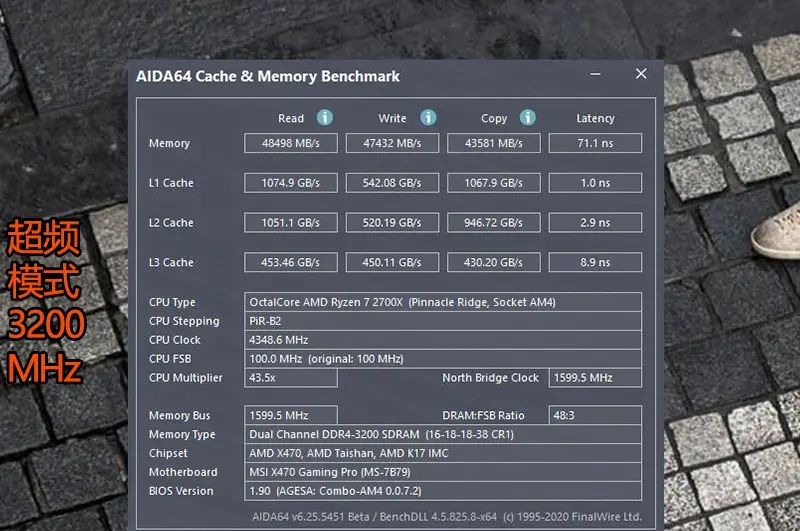800x531 pixels.
Task: Click the Memory Type Dual Channel DDR4-3200 field
Action: point(443,434)
